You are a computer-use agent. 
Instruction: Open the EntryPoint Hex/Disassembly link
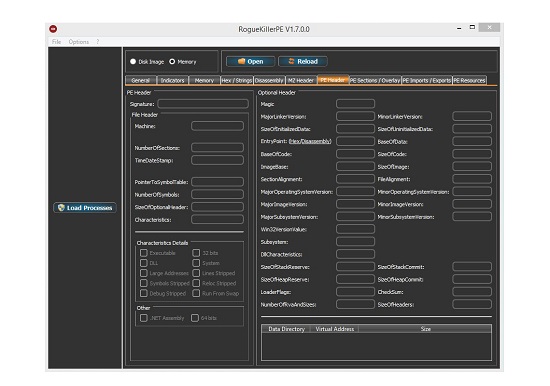pyautogui.click(x=310, y=141)
